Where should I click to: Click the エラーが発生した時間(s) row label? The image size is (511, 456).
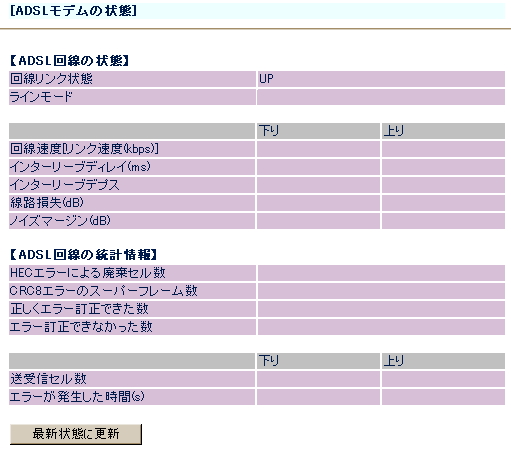coord(77,397)
